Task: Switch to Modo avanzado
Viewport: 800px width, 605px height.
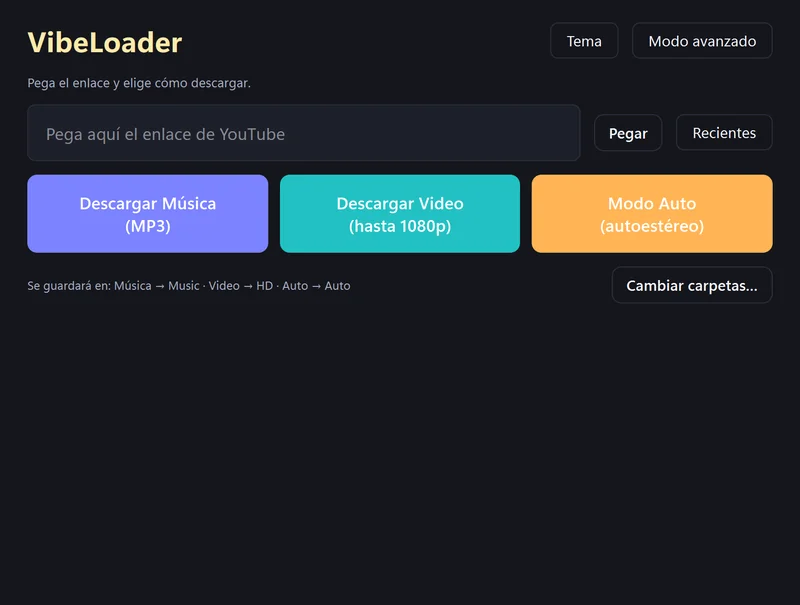Action: coord(702,41)
